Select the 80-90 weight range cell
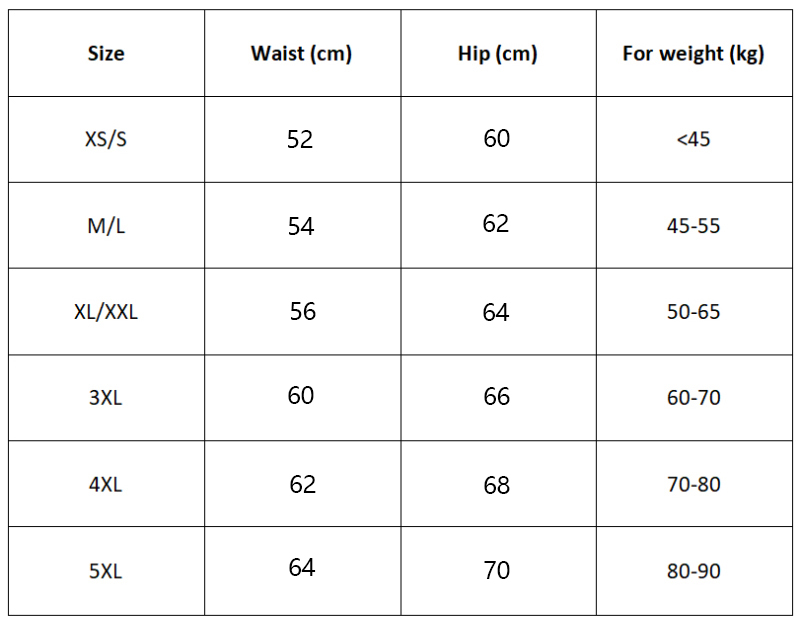This screenshot has height=626, width=800. 693,572
